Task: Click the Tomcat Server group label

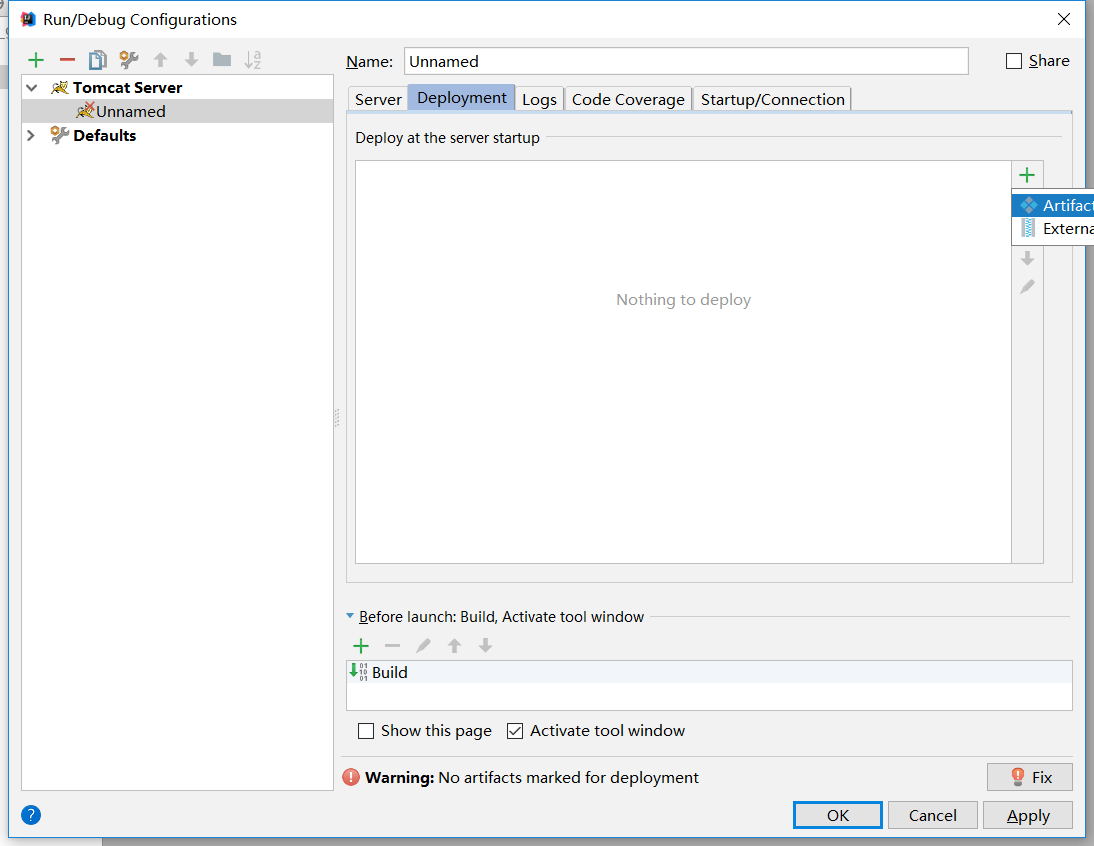Action: coord(127,88)
